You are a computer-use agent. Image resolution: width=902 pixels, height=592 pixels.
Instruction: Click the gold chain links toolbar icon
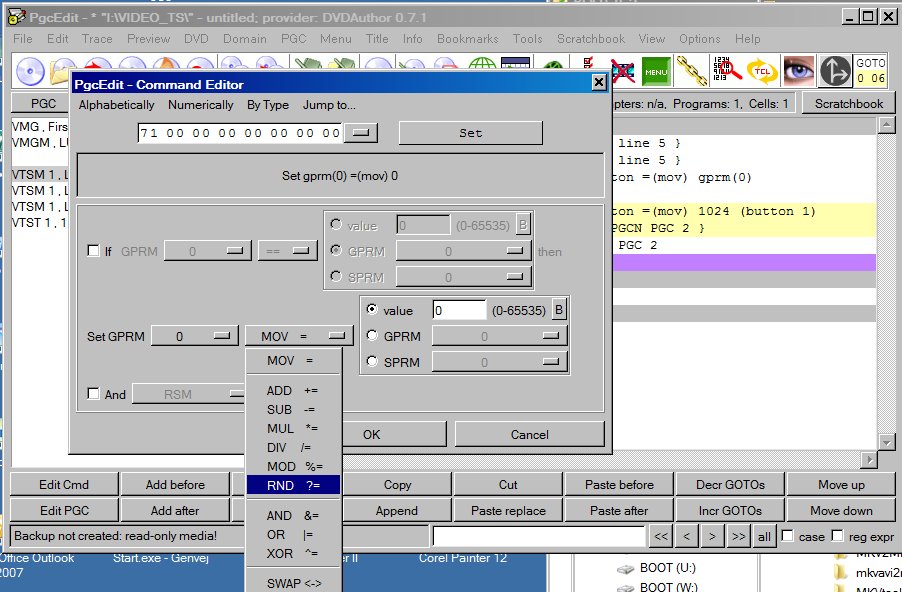691,71
